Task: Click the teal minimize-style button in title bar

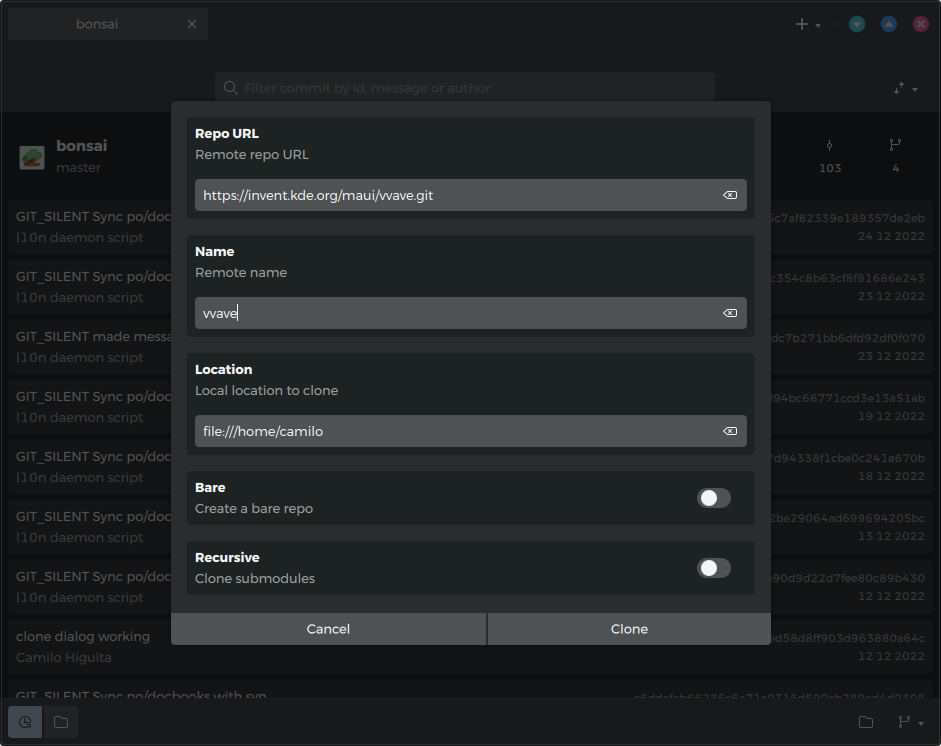Action: click(x=857, y=24)
